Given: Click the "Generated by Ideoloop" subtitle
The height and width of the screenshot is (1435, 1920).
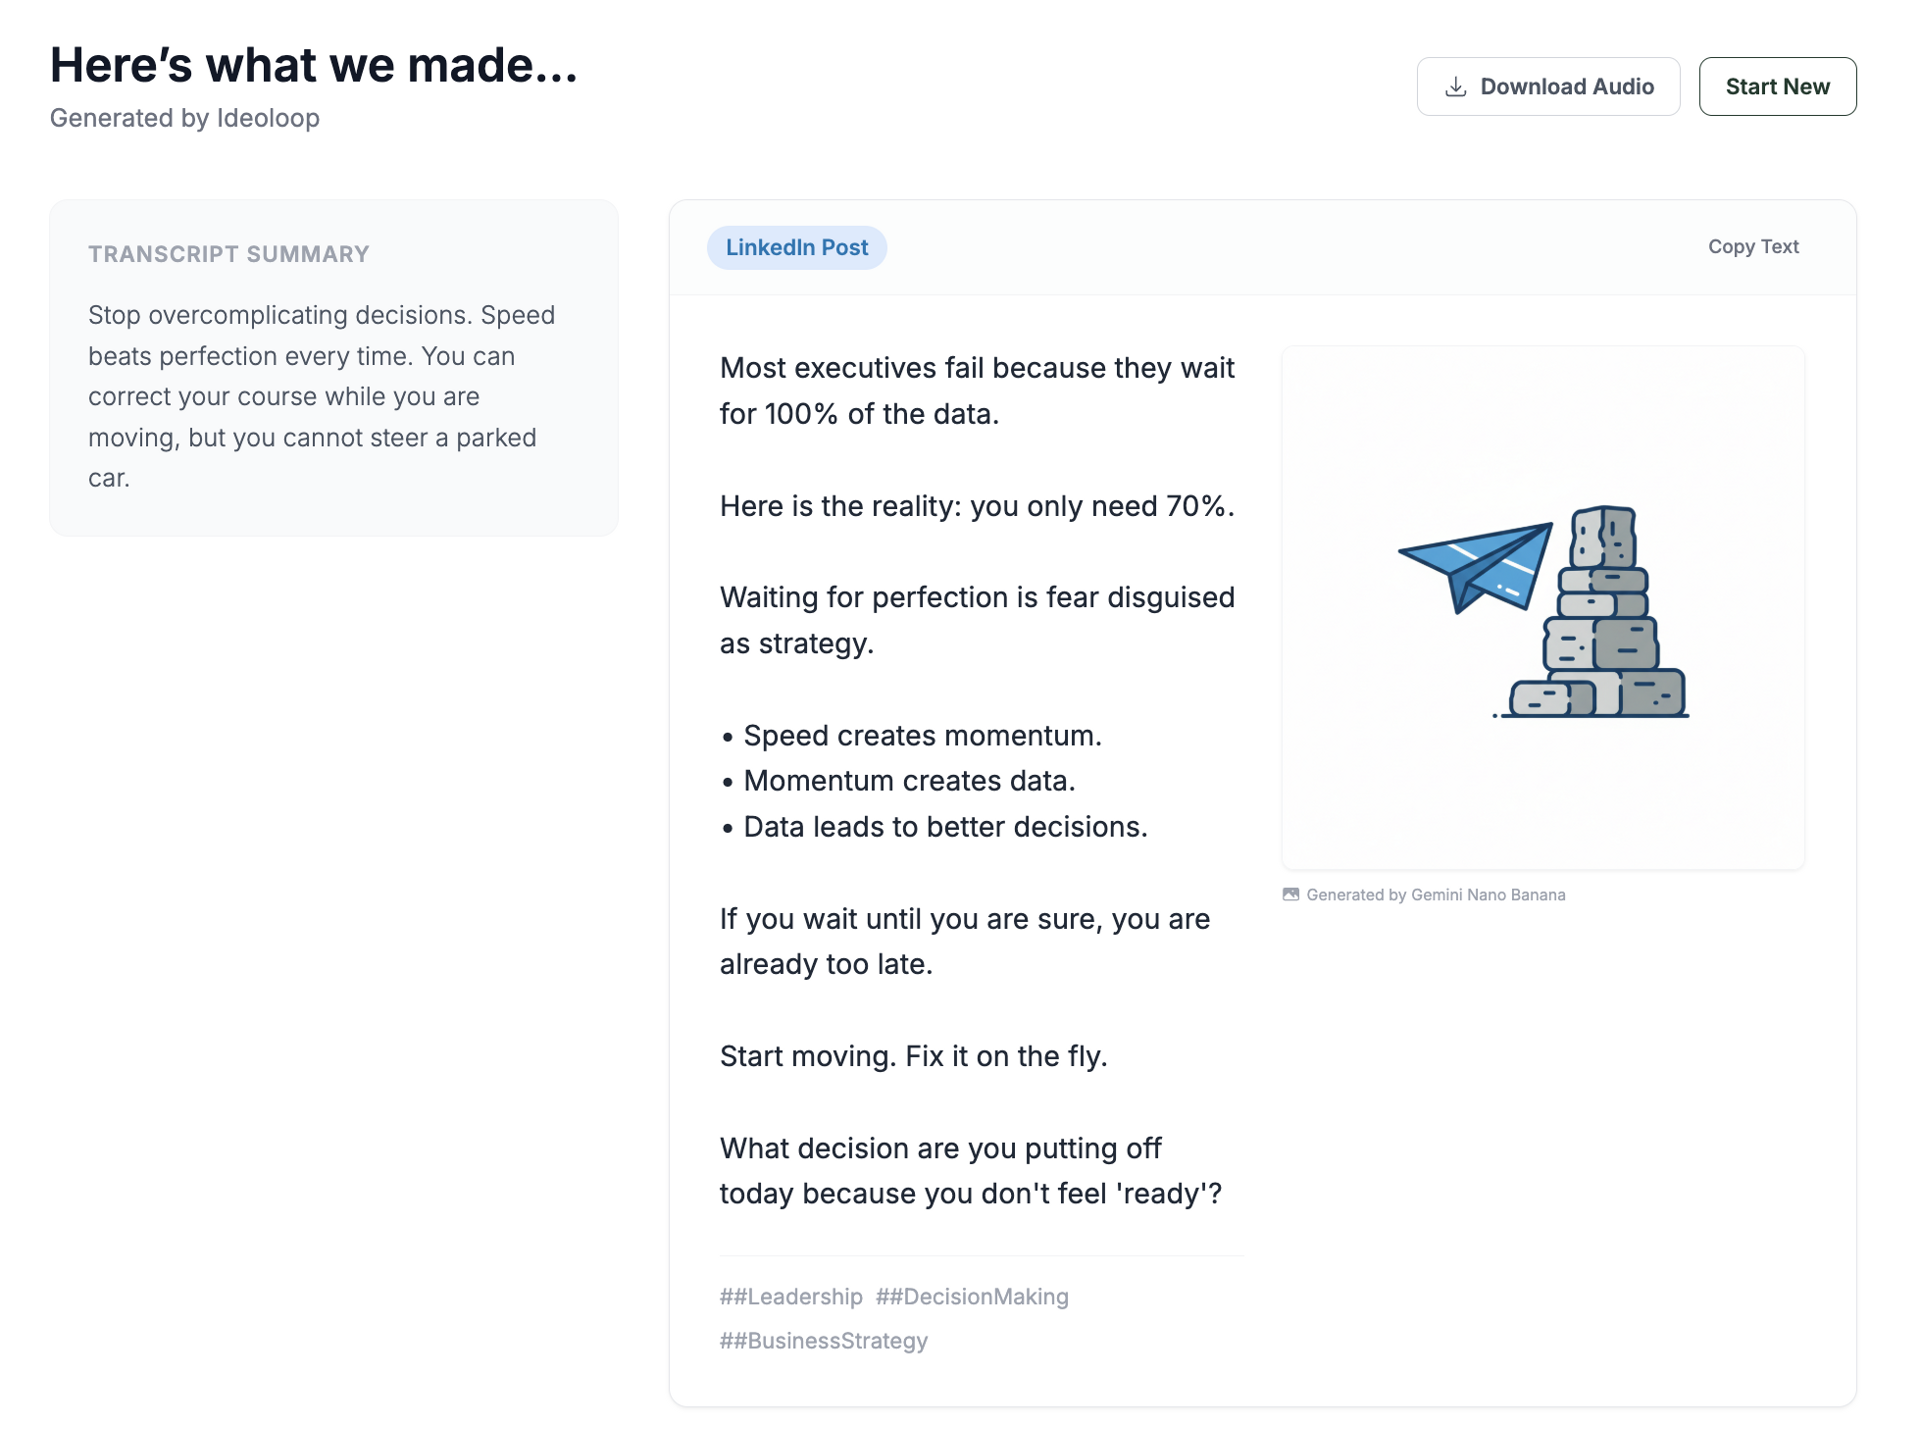Looking at the screenshot, I should pos(185,118).
